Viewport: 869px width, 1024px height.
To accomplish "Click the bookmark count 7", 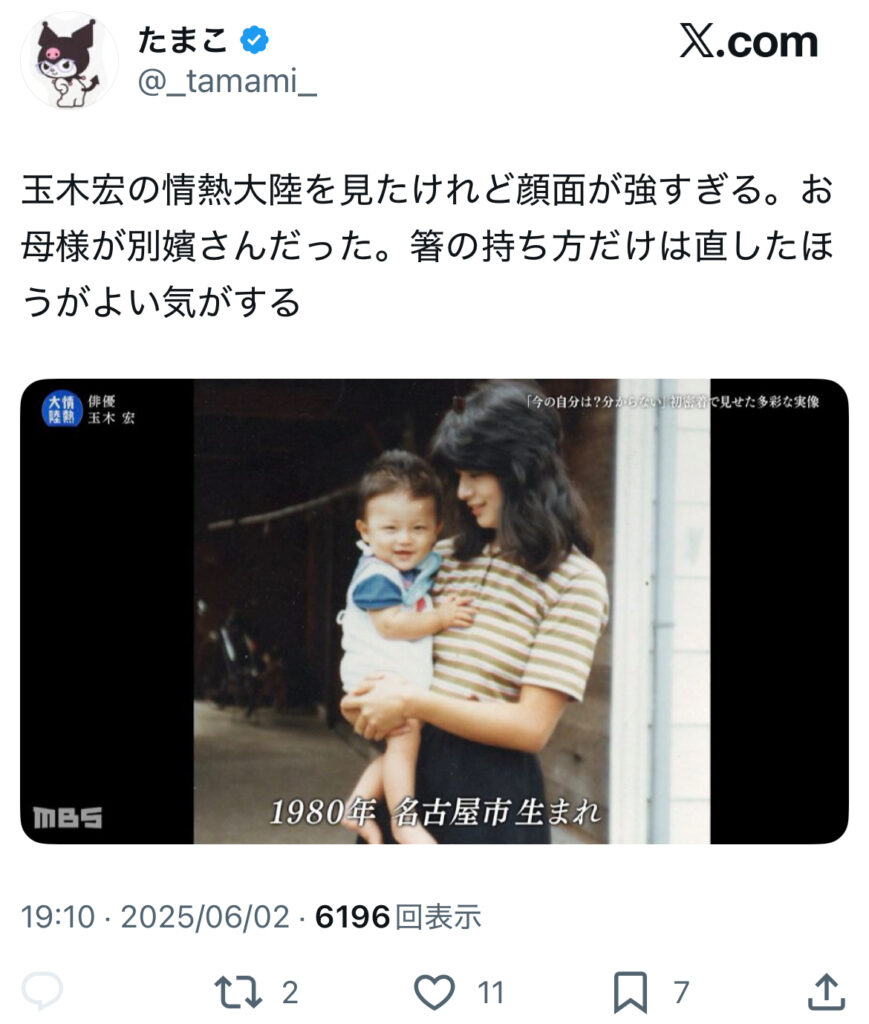I will pyautogui.click(x=682, y=993).
